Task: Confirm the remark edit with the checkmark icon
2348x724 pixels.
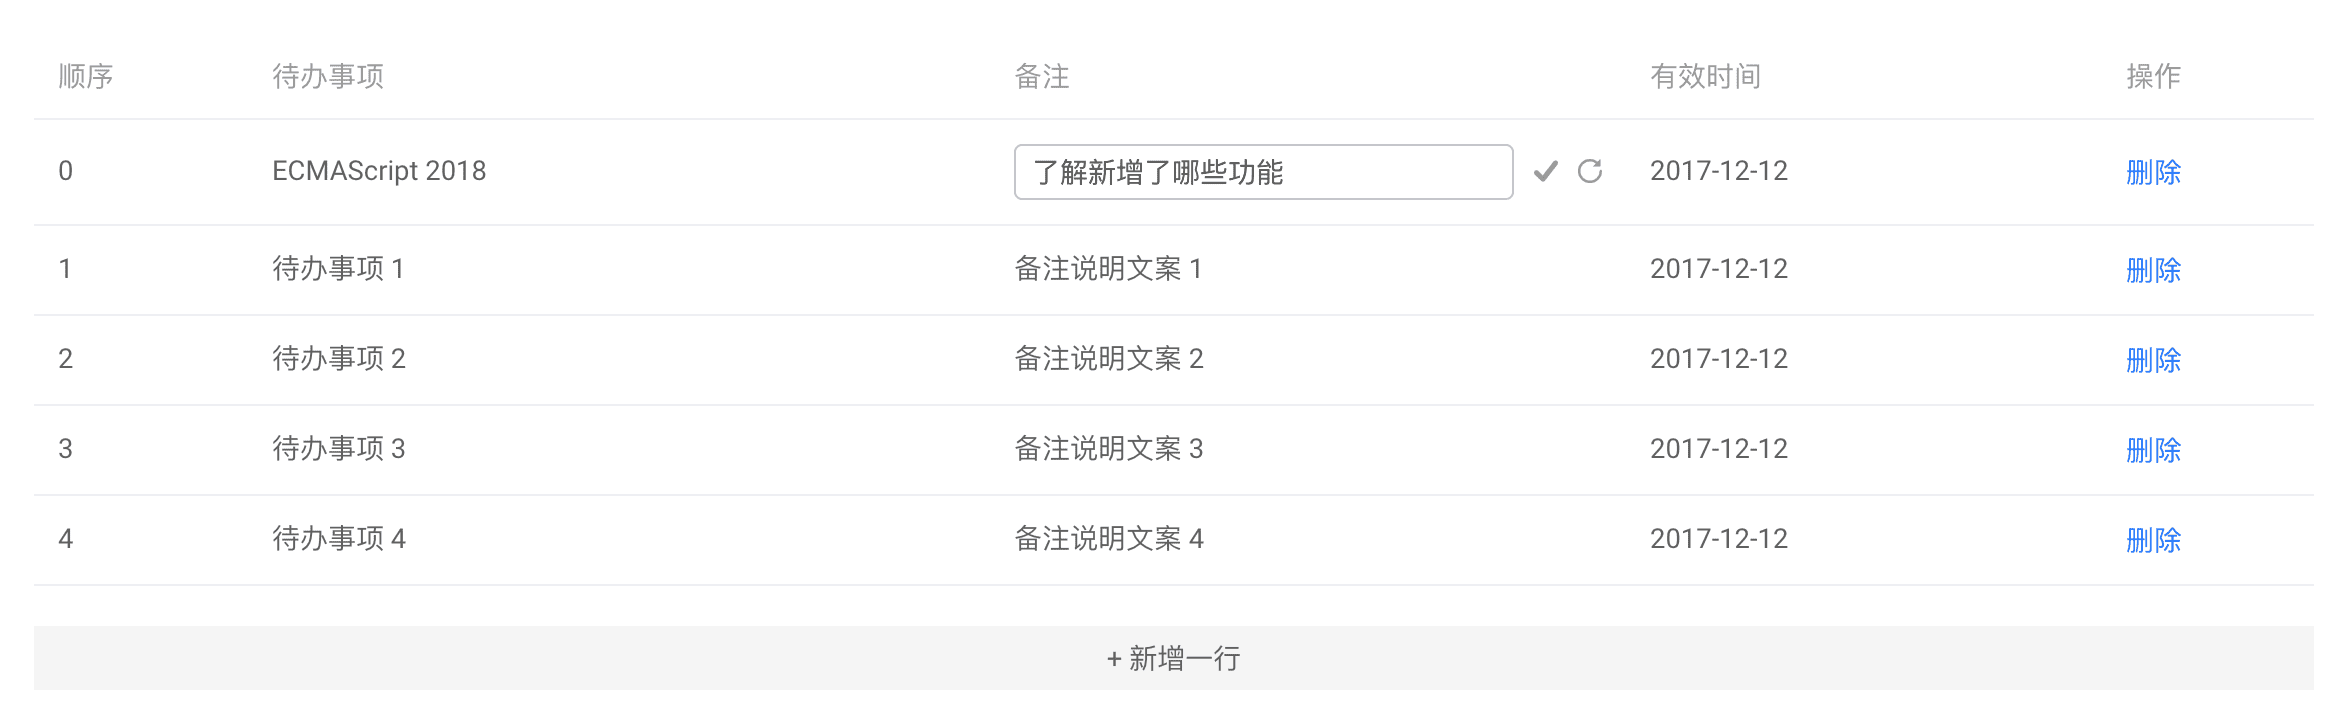Action: [x=1545, y=172]
